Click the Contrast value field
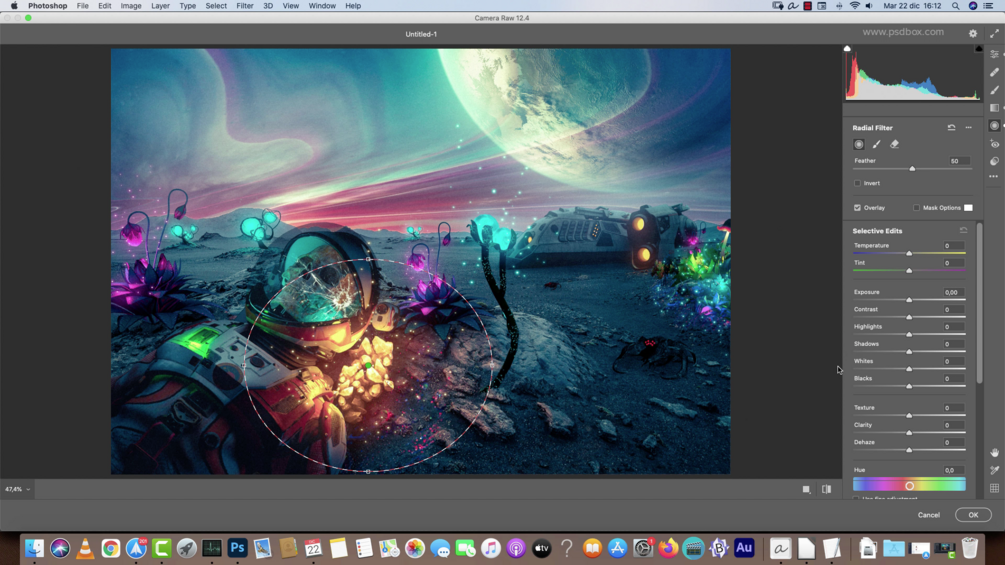The width and height of the screenshot is (1005, 565). tap(952, 309)
